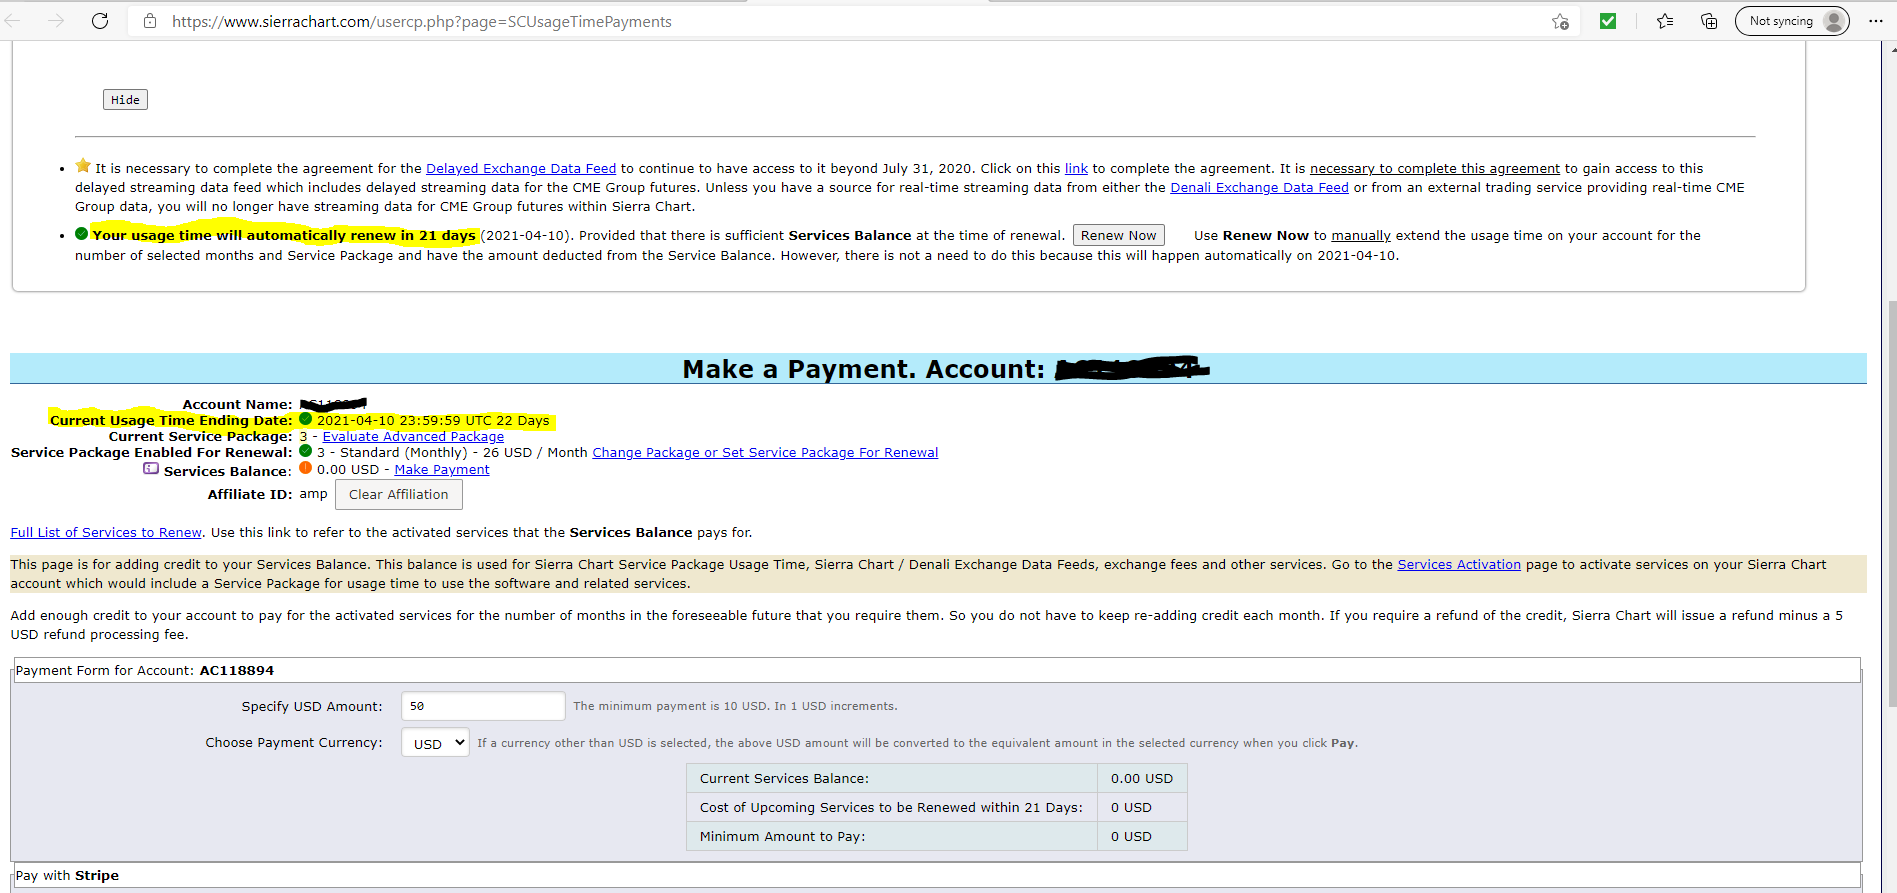Open Change Package or Set Service Package link
The width and height of the screenshot is (1897, 893).
click(x=765, y=452)
